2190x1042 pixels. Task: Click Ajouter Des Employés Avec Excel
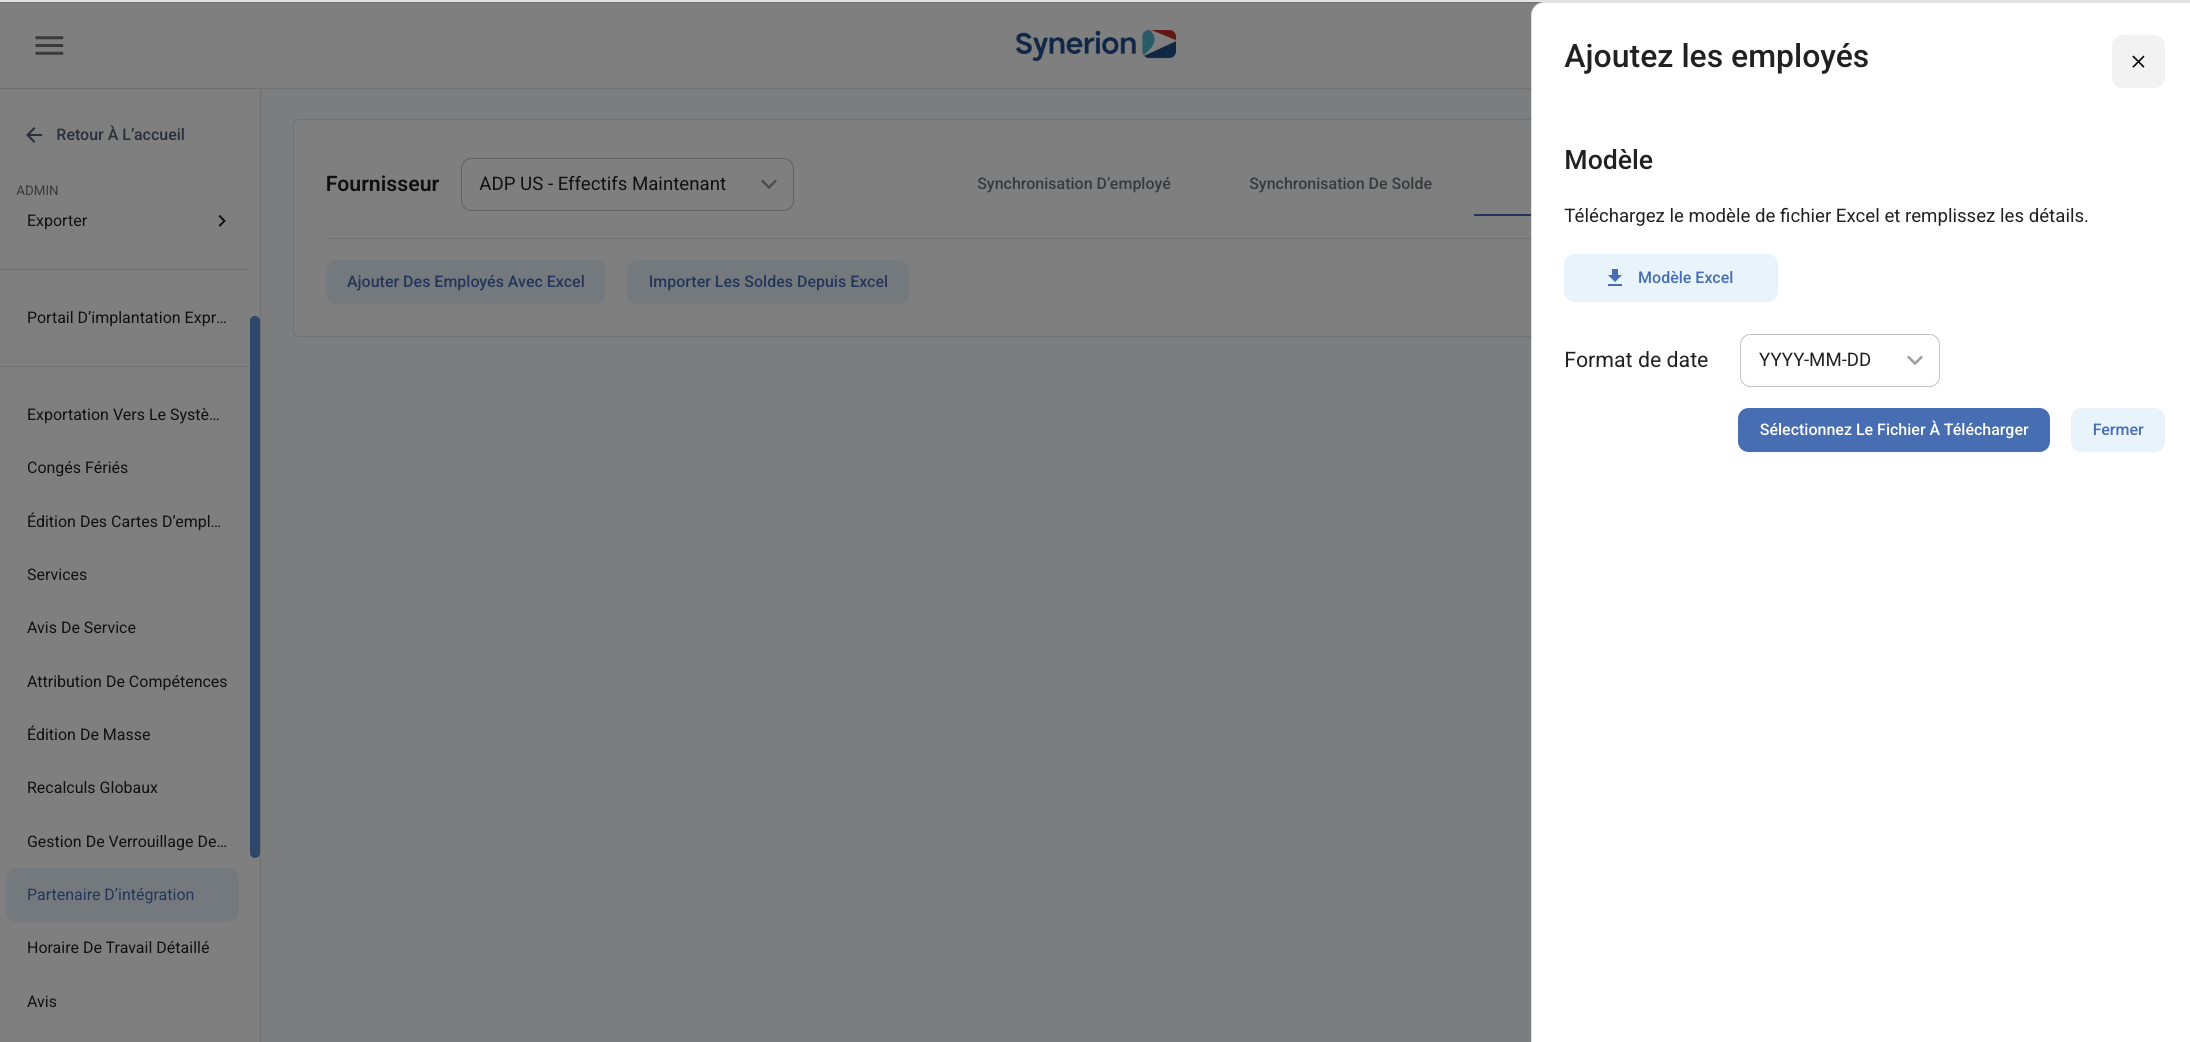point(466,282)
